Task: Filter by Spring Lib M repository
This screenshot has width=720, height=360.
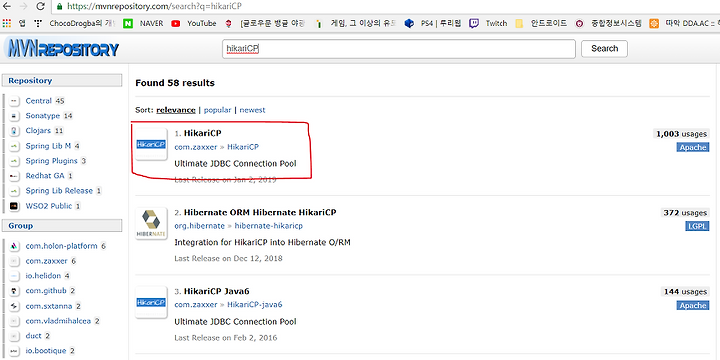Action: coord(48,146)
